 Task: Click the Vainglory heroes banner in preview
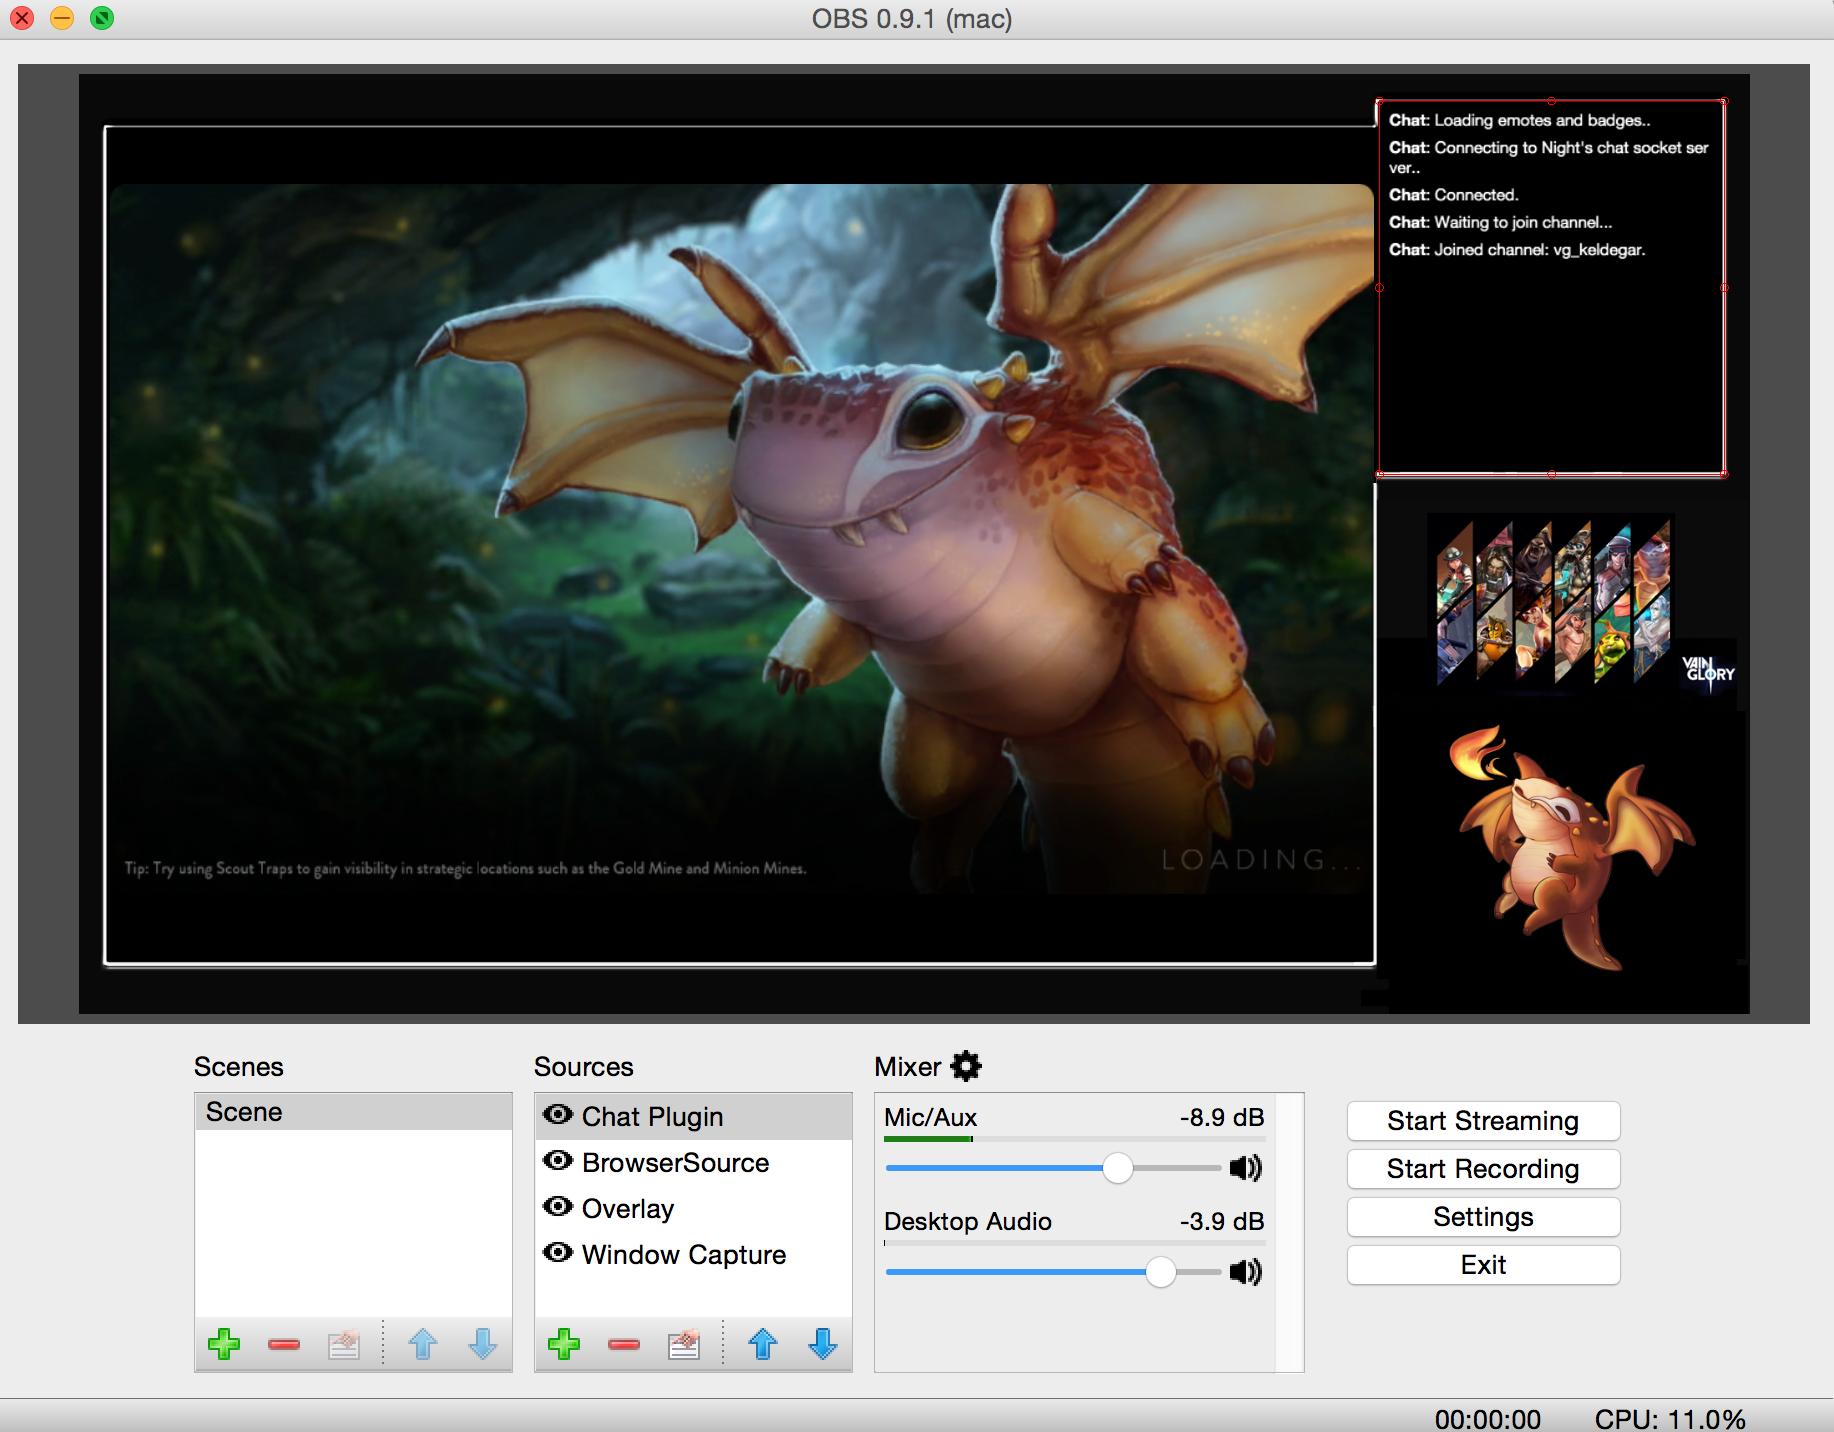point(1553,600)
